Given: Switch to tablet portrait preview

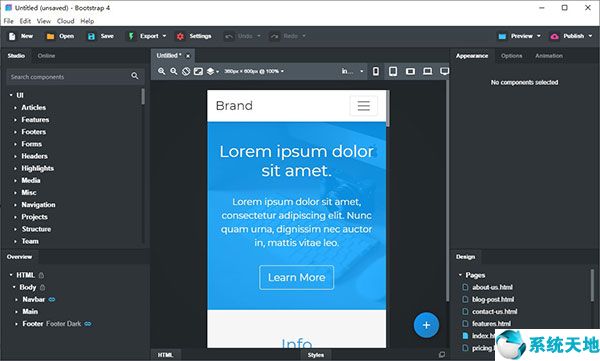Looking at the screenshot, I should point(393,71).
